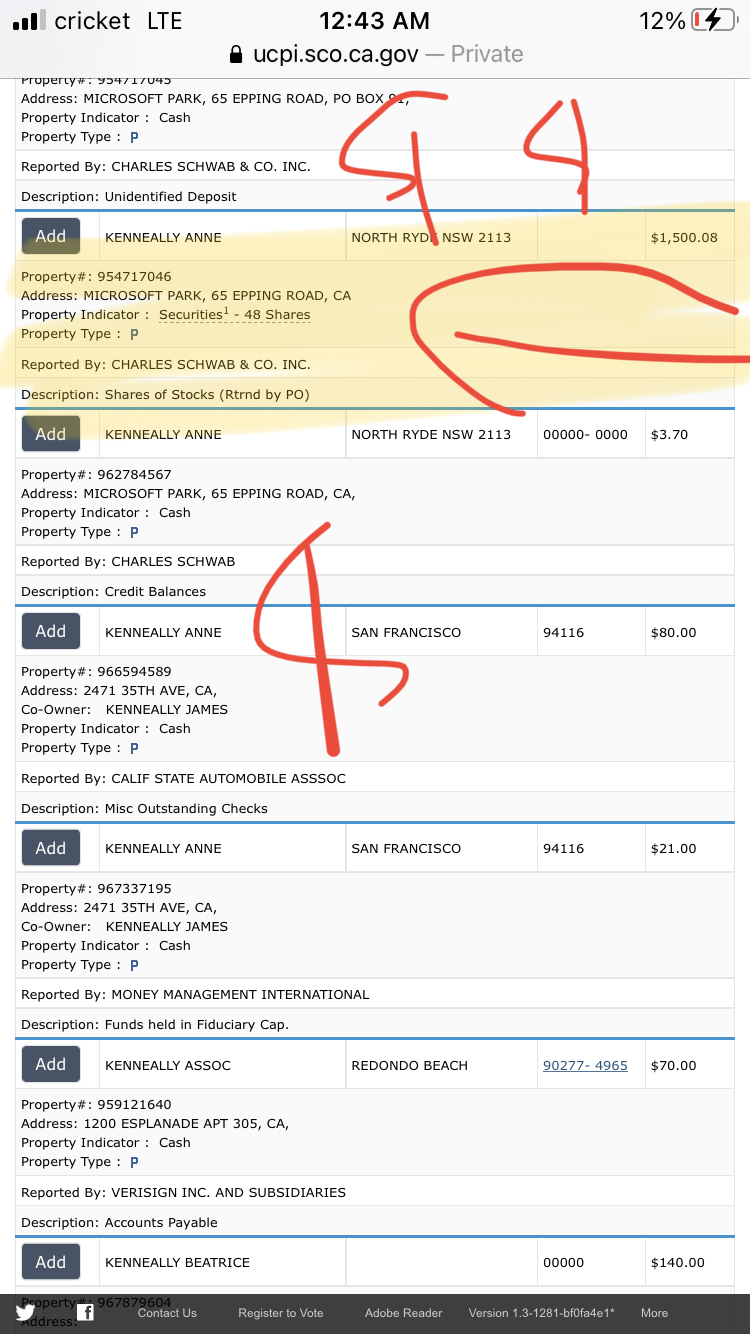Select the $80.00 amount cell

click(x=689, y=632)
